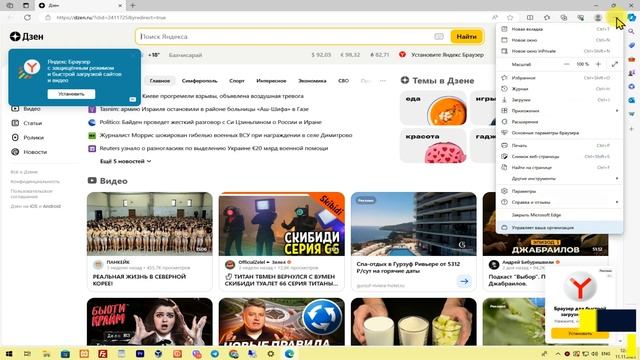Decrease zoom with the minus button
The image size is (640, 360).
[566, 64]
